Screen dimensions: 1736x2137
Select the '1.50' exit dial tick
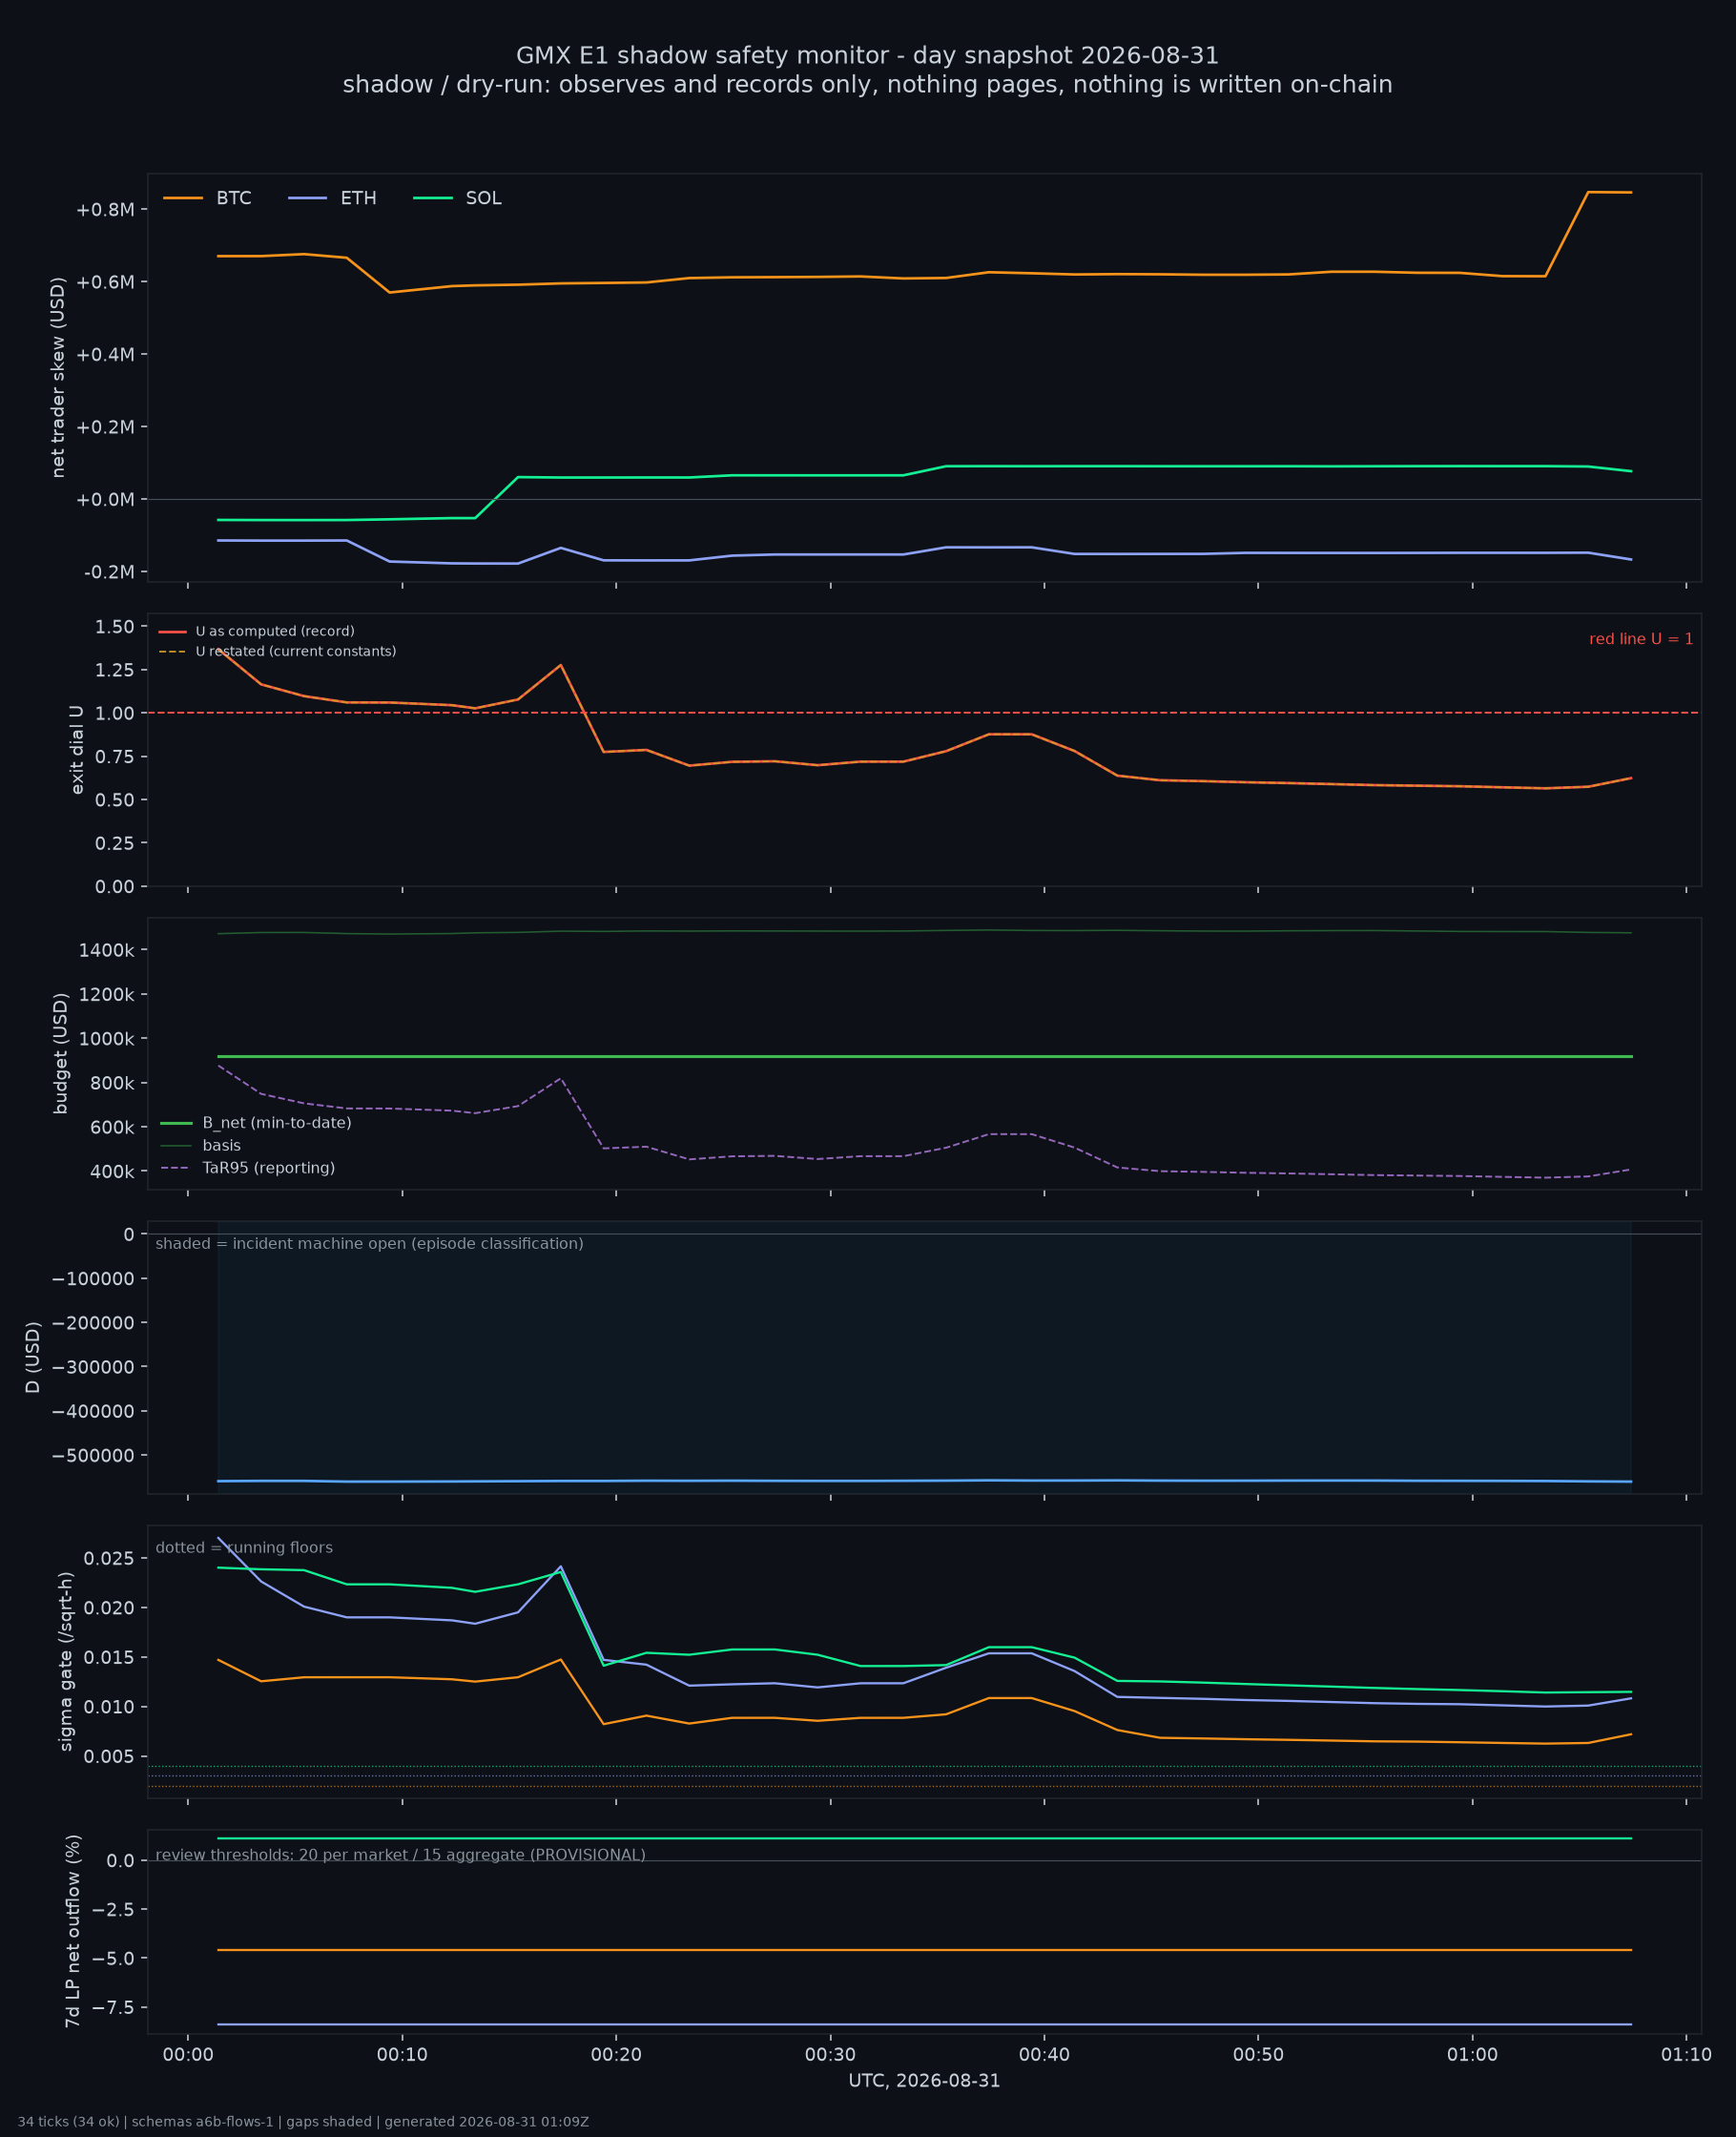(x=115, y=626)
